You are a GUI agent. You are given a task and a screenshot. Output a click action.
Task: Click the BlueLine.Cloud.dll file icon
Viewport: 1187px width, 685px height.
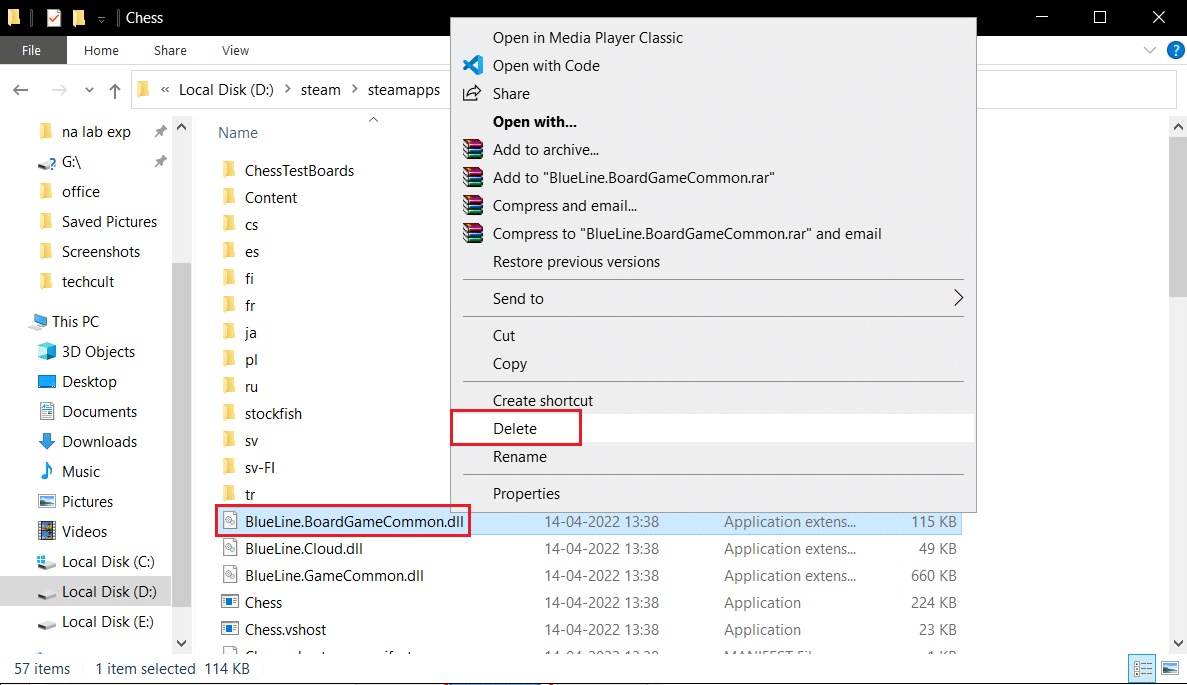click(229, 548)
